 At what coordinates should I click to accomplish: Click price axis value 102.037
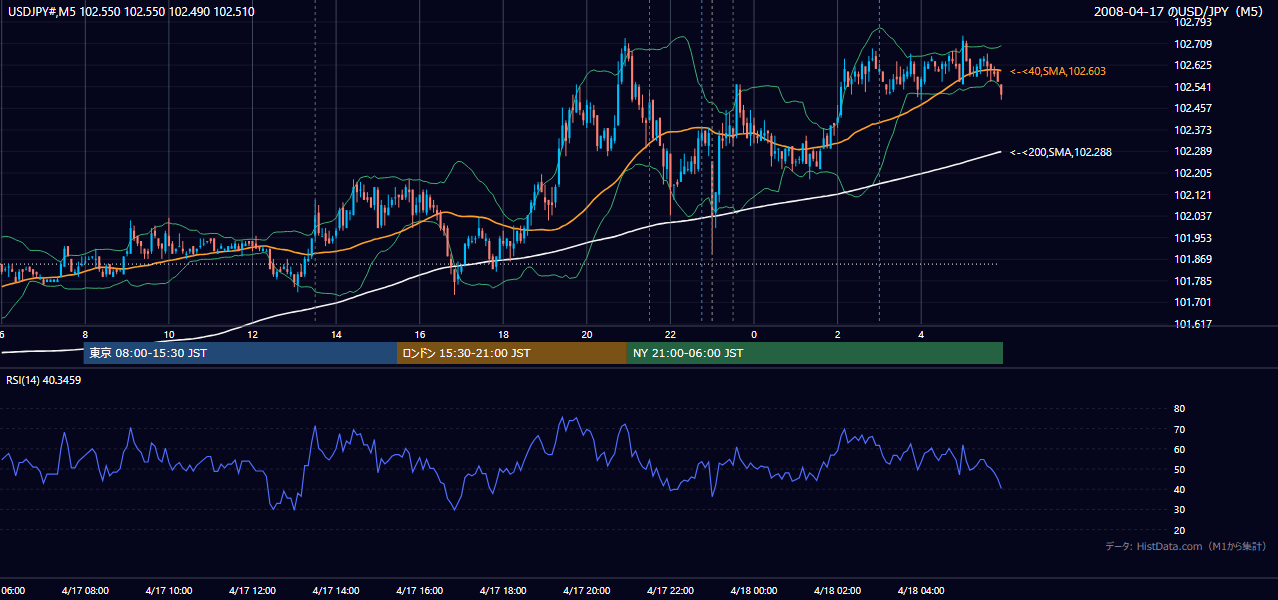pos(1193,216)
